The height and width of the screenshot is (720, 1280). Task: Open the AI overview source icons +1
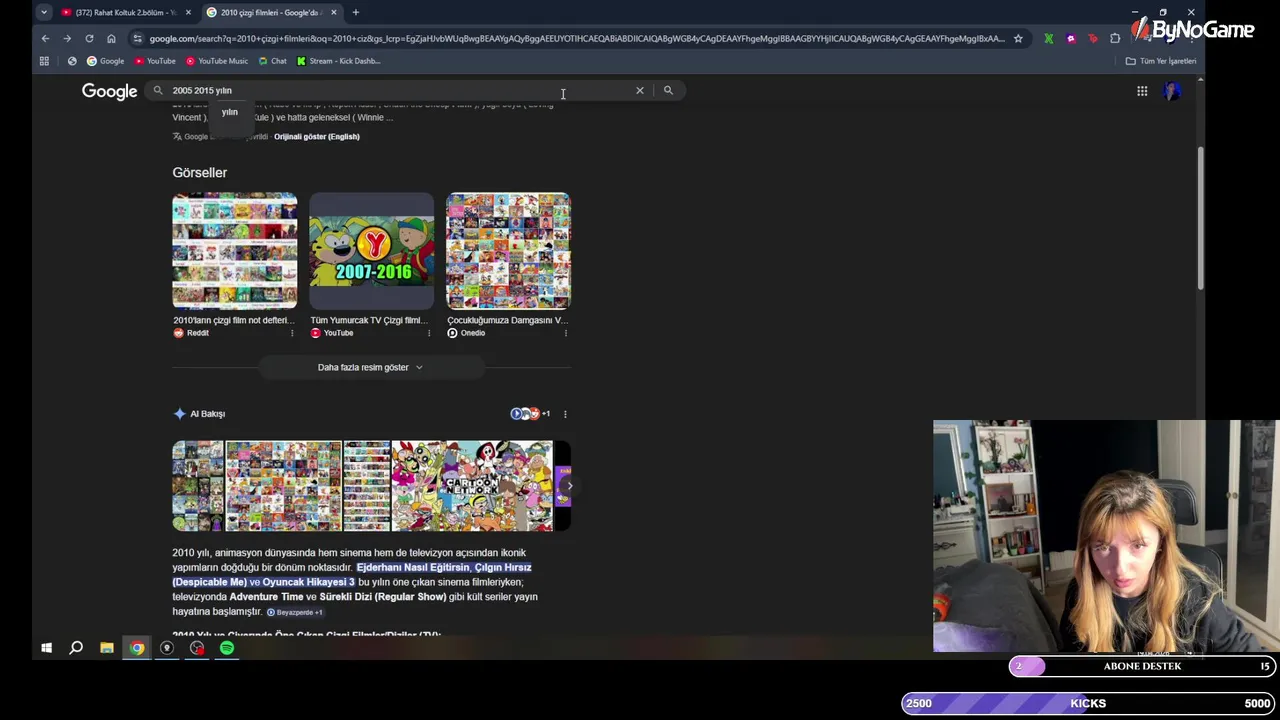[530, 413]
